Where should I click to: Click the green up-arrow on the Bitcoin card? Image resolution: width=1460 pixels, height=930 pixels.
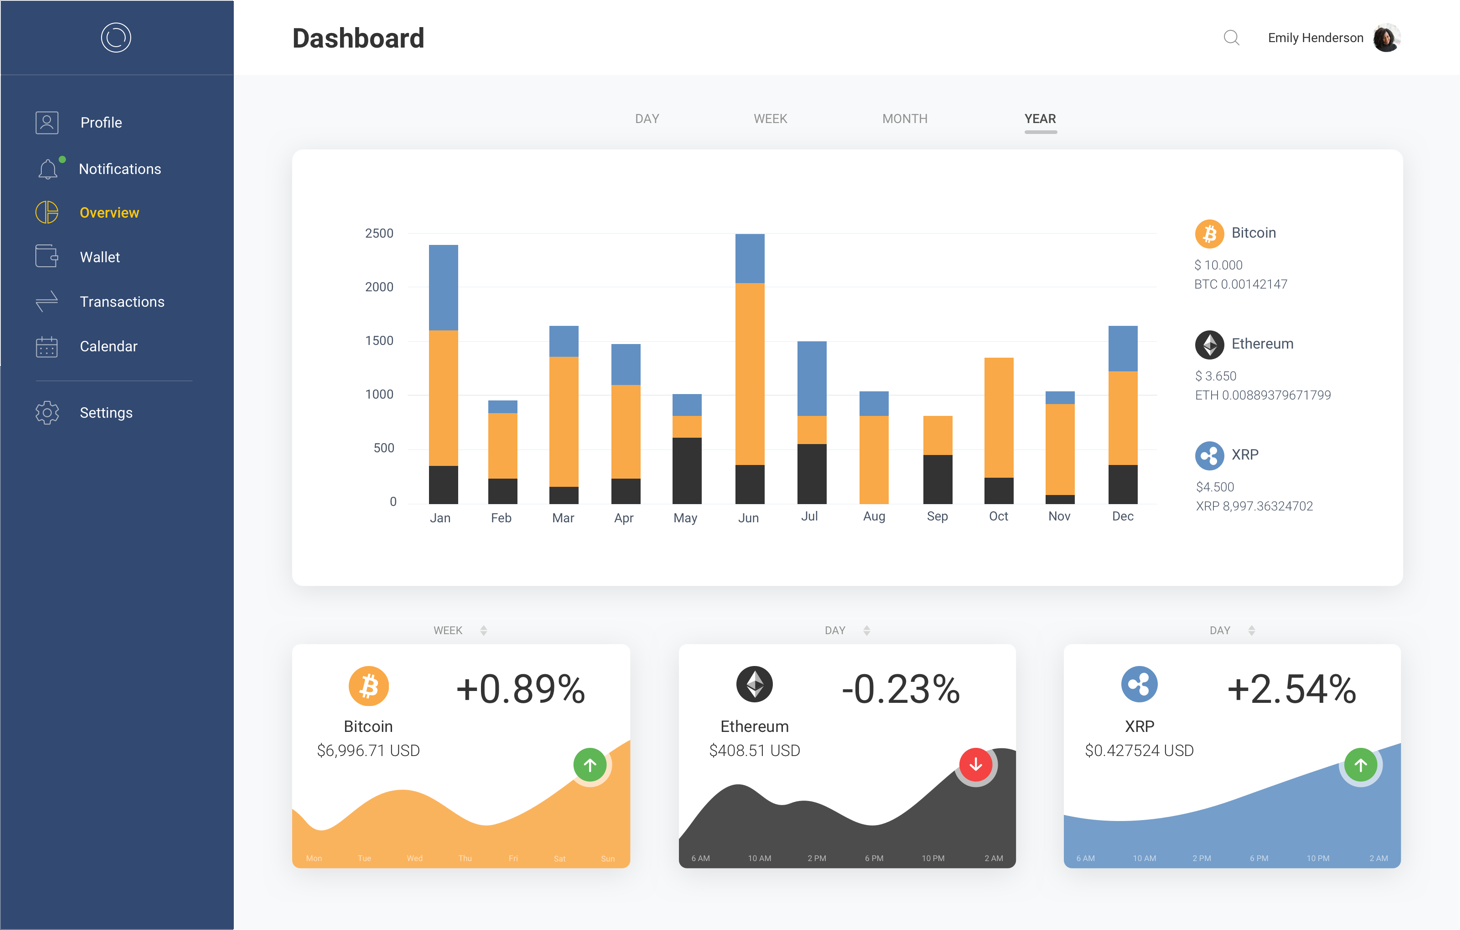pyautogui.click(x=590, y=765)
